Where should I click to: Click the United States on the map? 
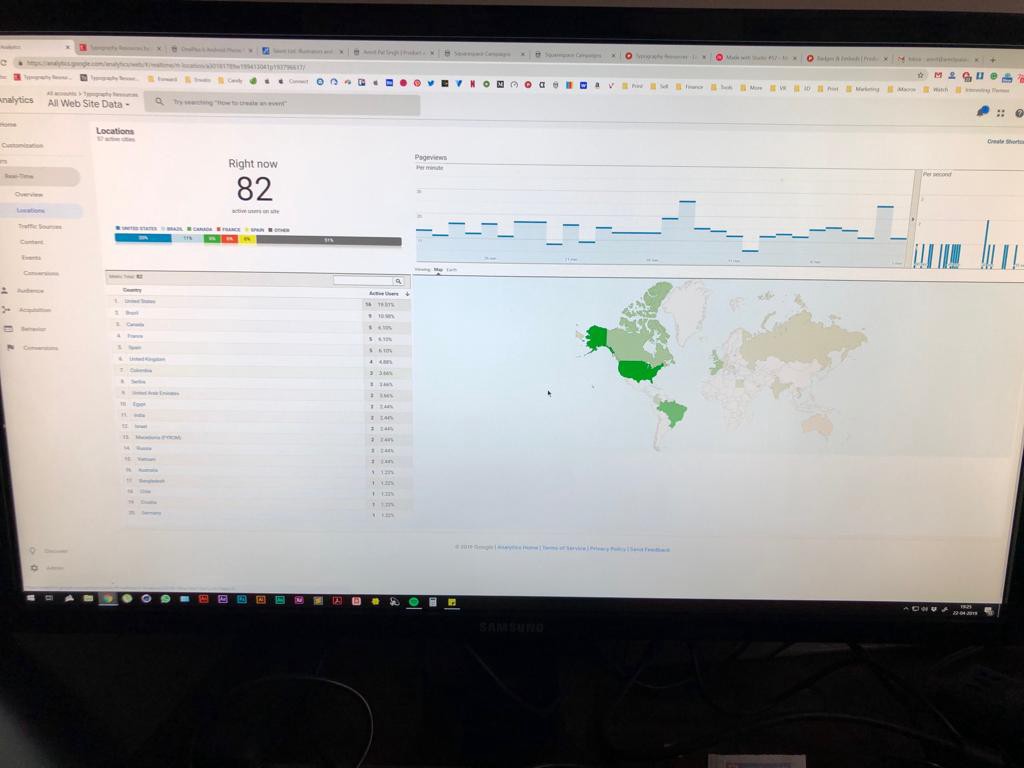point(640,371)
